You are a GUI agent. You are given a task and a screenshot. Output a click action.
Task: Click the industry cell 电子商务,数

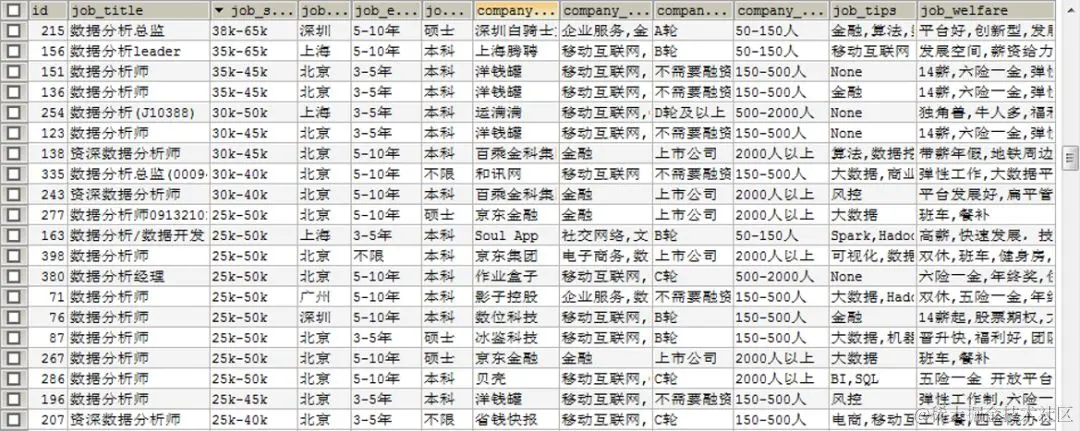point(605,256)
